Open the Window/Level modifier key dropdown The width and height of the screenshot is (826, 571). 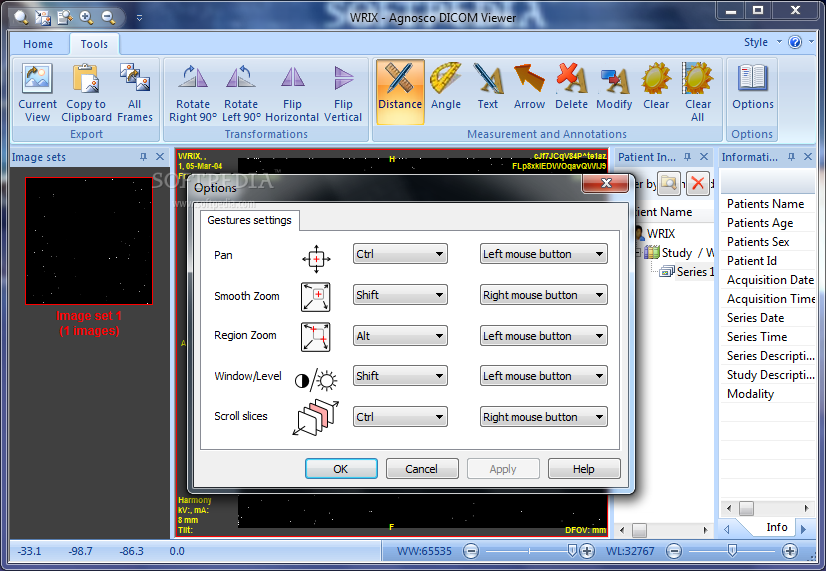[400, 376]
